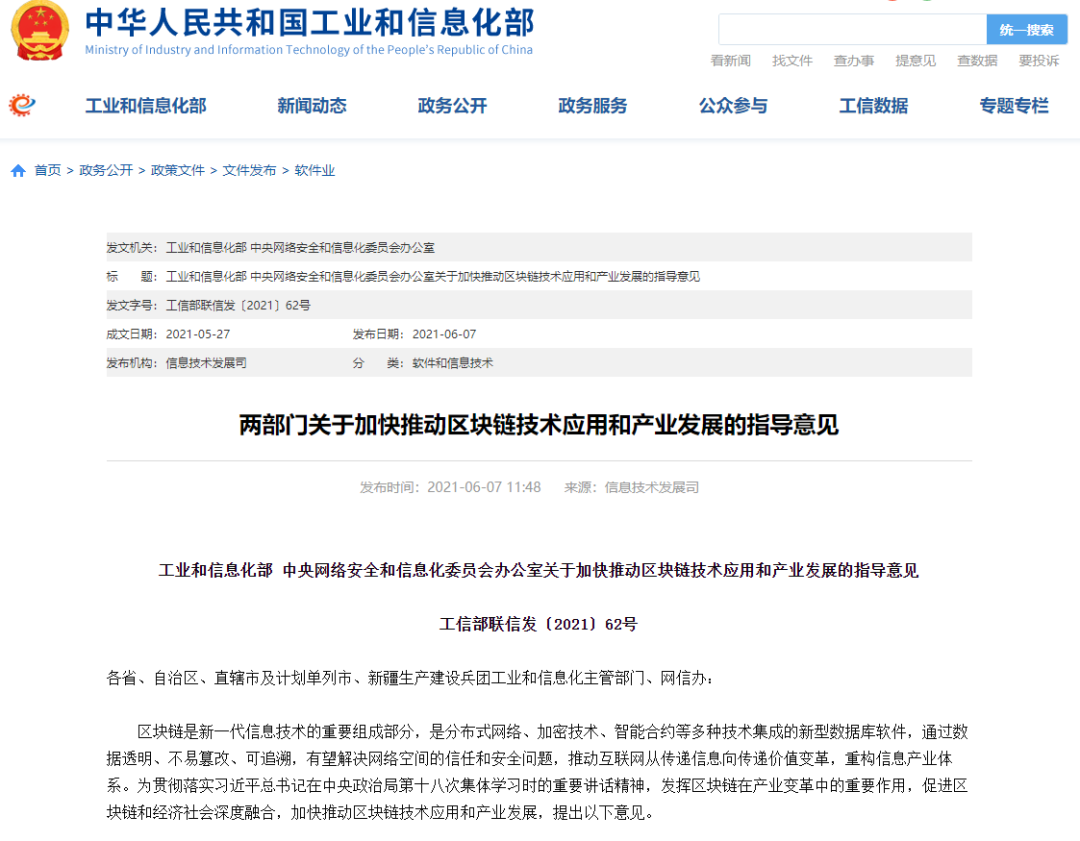Screen dimensions: 1080x841
Task: Open the 专题专栏 navigation menu
Action: coord(1013,104)
